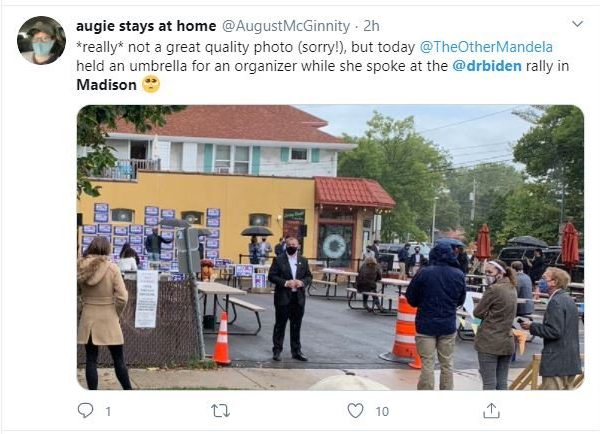Click the smiling face emoji after Madison
The image size is (600, 434).
151,84
